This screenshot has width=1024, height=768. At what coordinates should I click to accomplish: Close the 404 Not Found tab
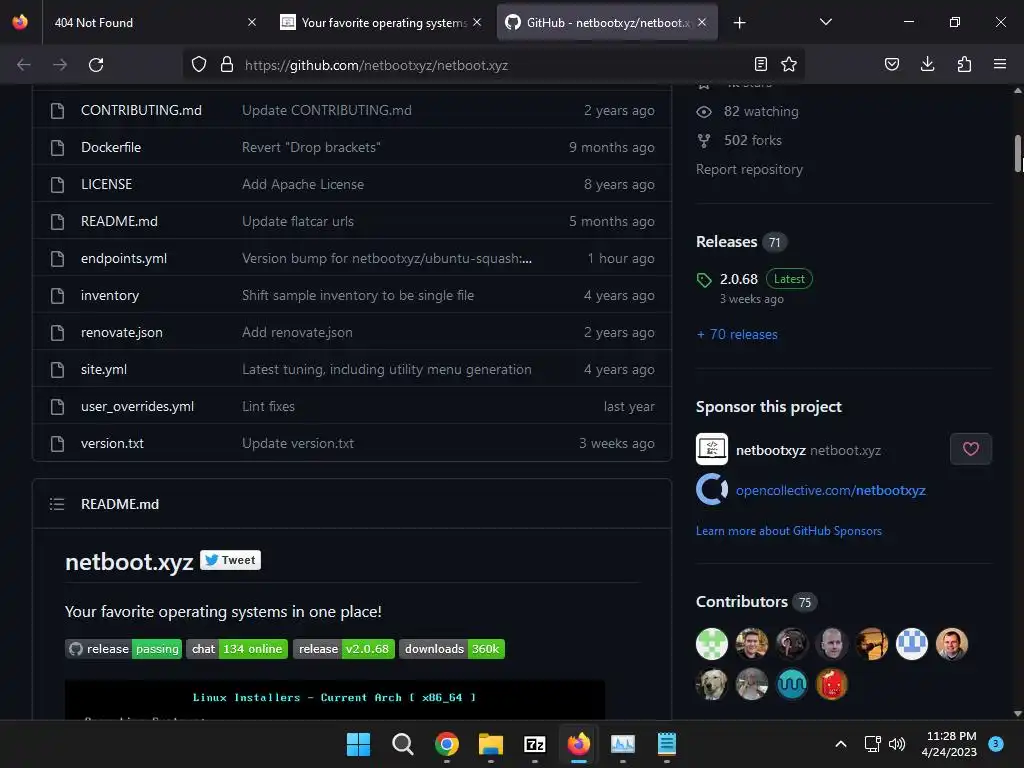252,22
